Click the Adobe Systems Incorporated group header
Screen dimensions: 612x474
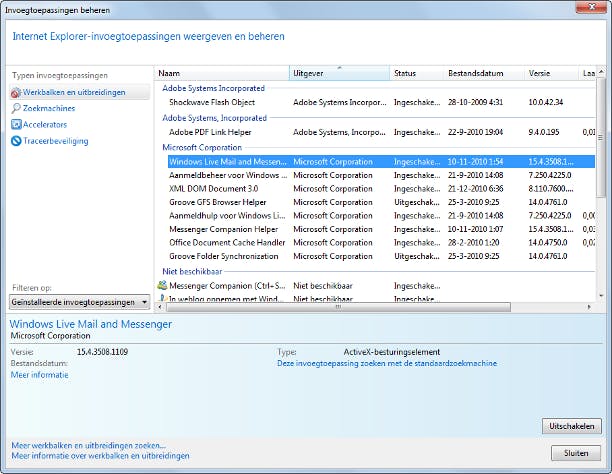tap(213, 88)
